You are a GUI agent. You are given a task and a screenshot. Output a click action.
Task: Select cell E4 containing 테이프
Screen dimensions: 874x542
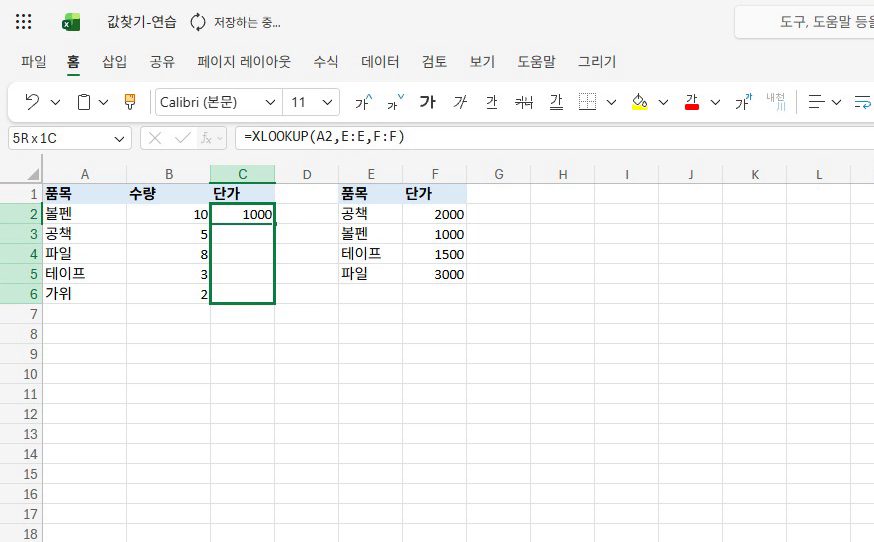tap(371, 254)
